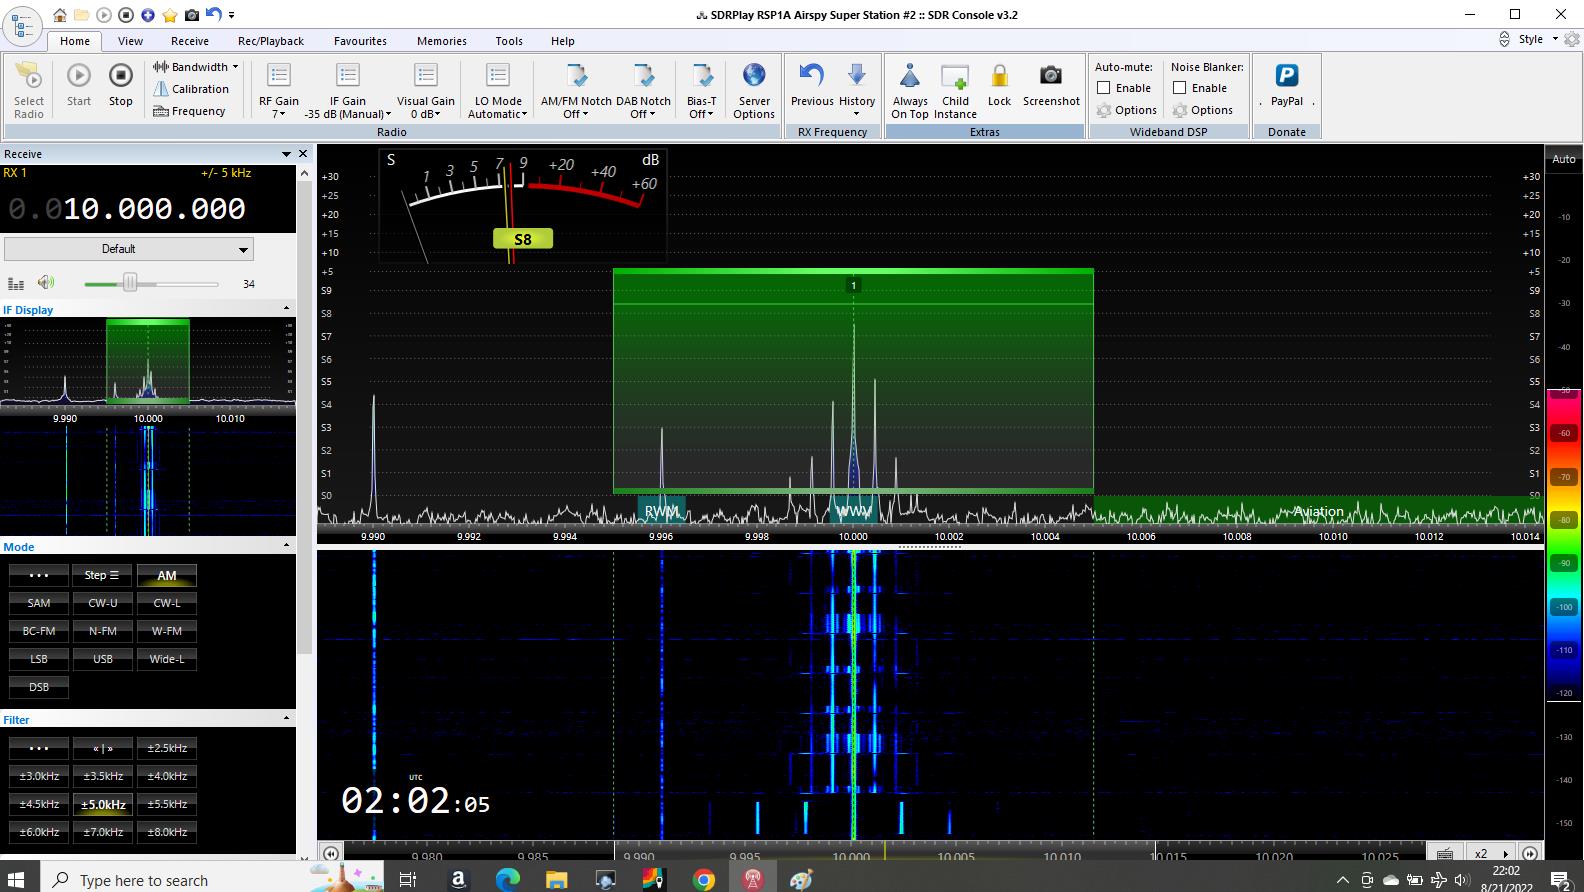Image resolution: width=1584 pixels, height=892 pixels.
Task: Open the Default profile dropdown
Action: [x=129, y=249]
